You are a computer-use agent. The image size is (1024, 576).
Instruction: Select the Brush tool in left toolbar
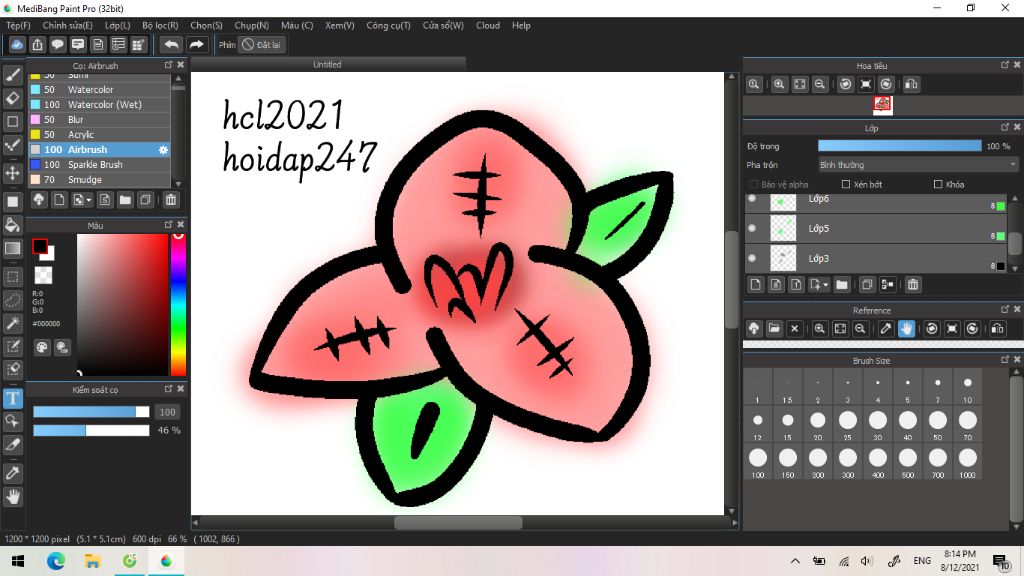(x=12, y=75)
